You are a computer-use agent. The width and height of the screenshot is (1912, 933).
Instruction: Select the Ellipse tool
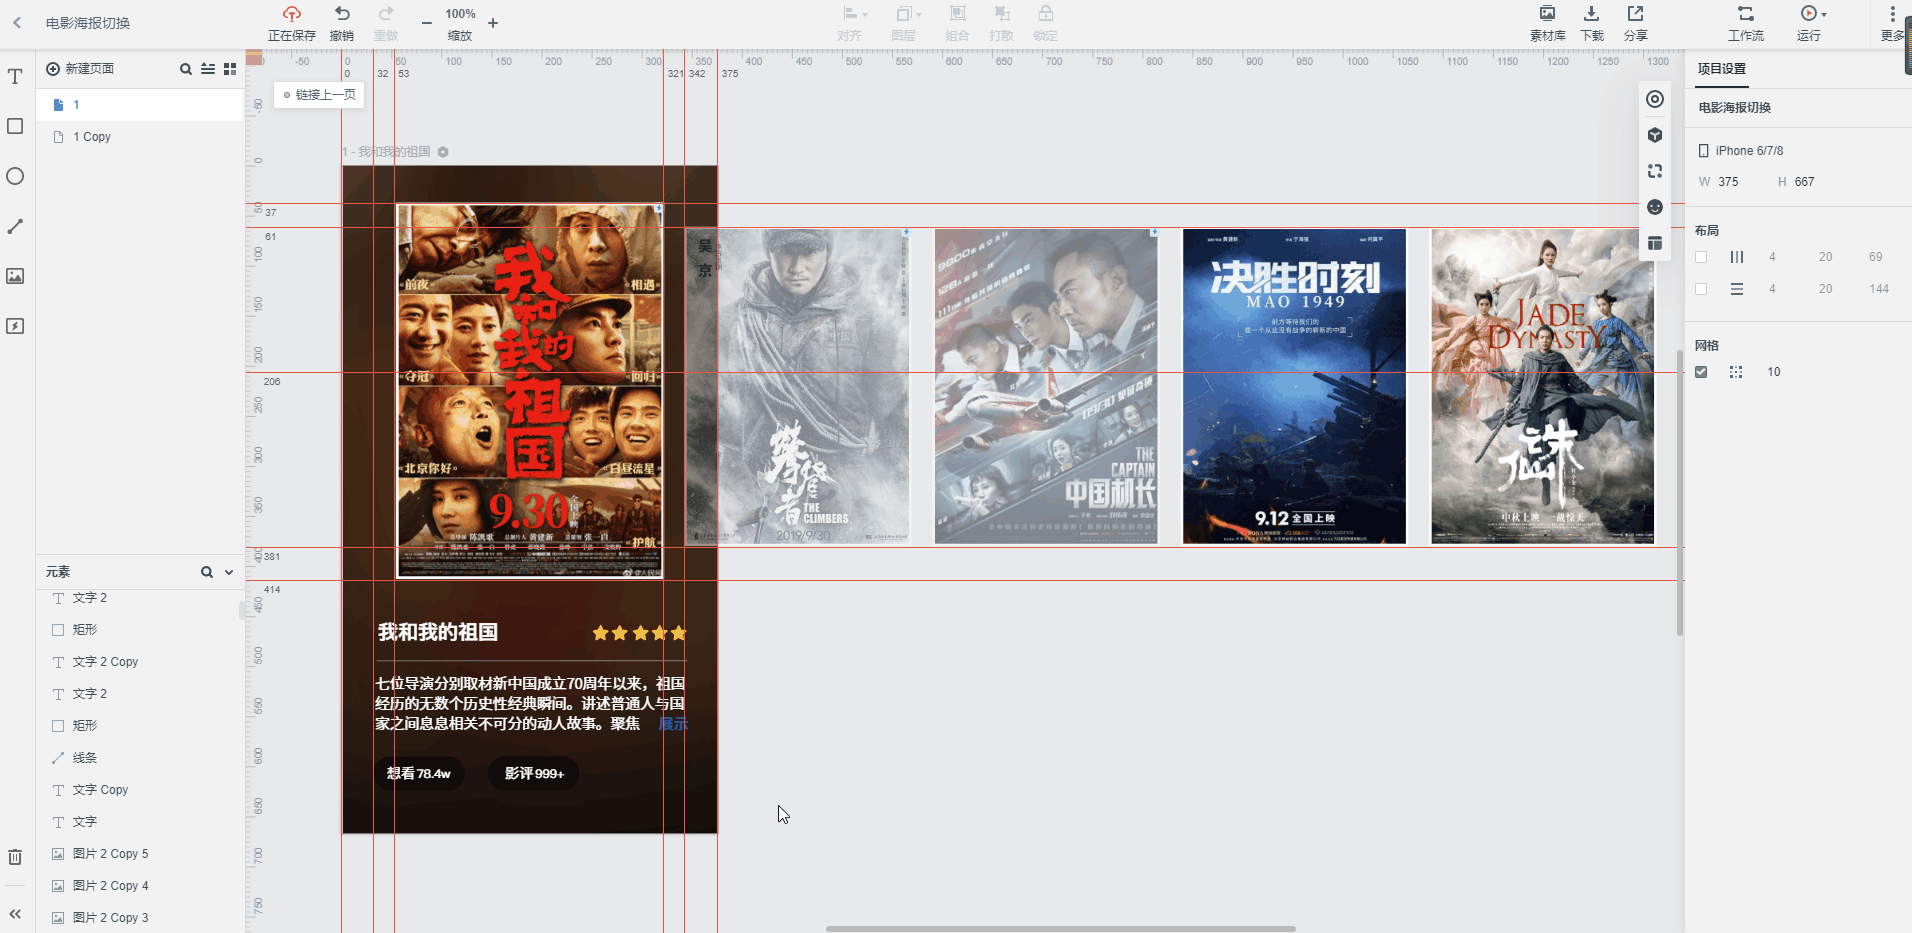pyautogui.click(x=15, y=176)
